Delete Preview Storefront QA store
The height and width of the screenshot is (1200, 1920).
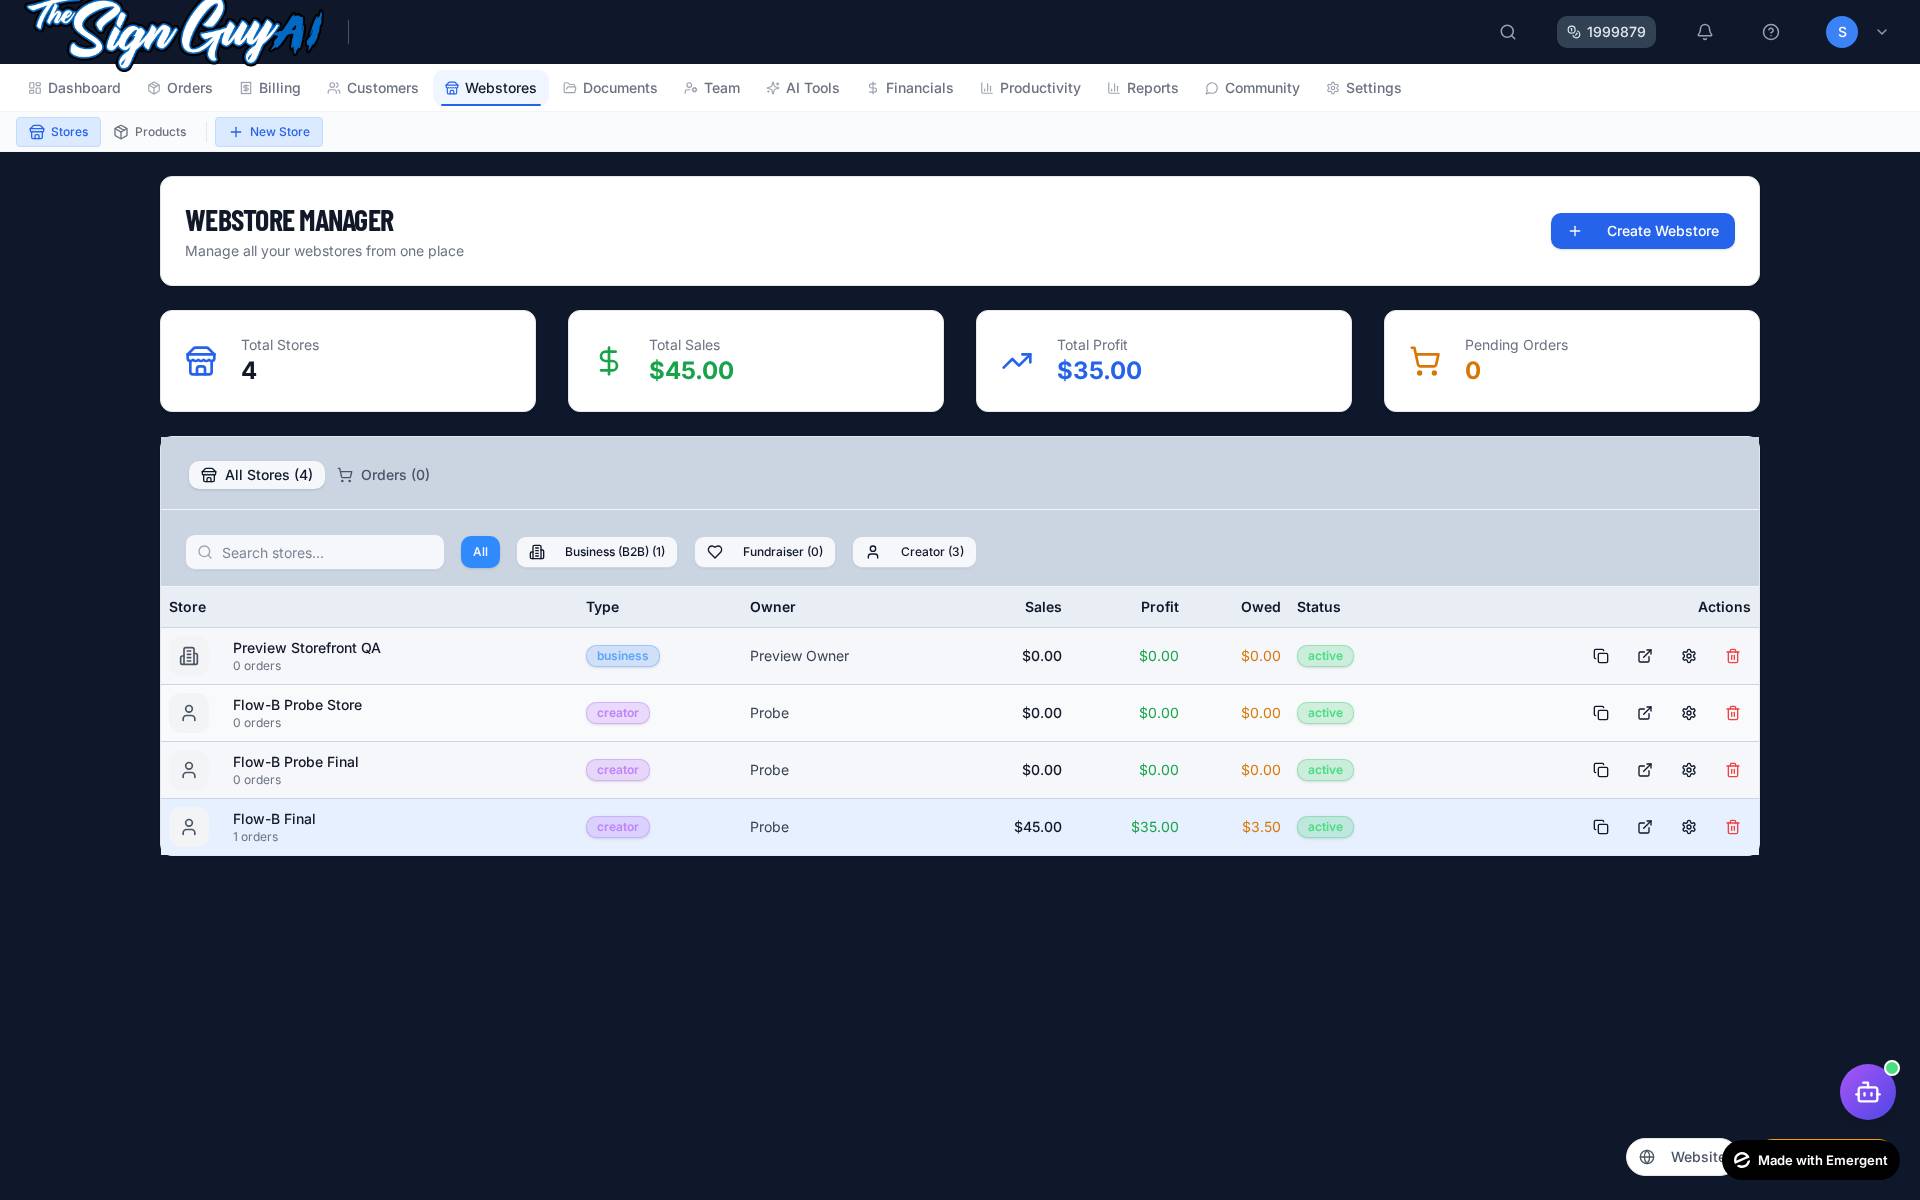[1733, 656]
